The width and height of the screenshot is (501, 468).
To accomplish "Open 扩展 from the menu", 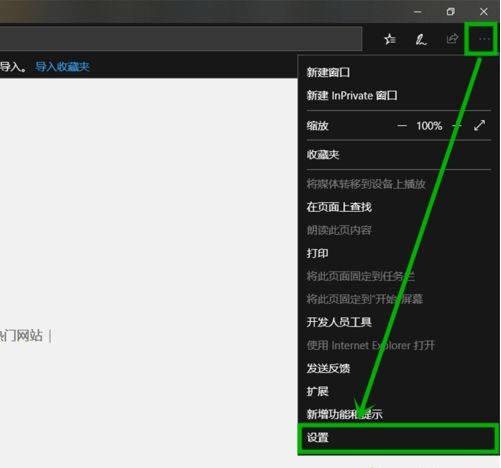I will [317, 391].
